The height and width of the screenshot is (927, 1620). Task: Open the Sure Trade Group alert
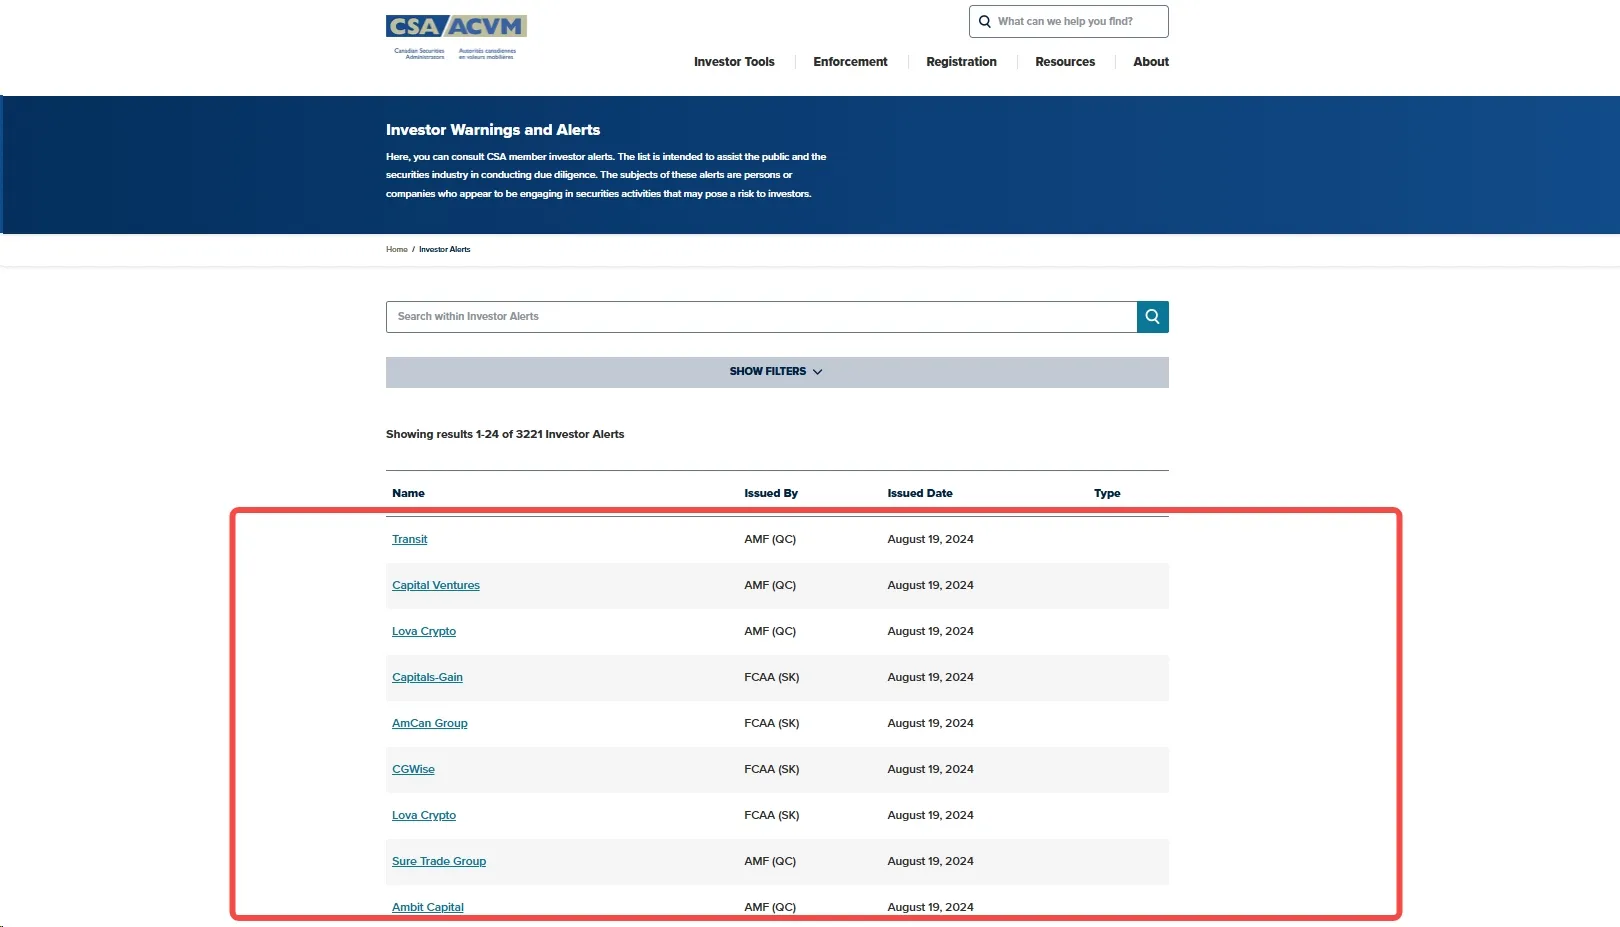[439, 861]
